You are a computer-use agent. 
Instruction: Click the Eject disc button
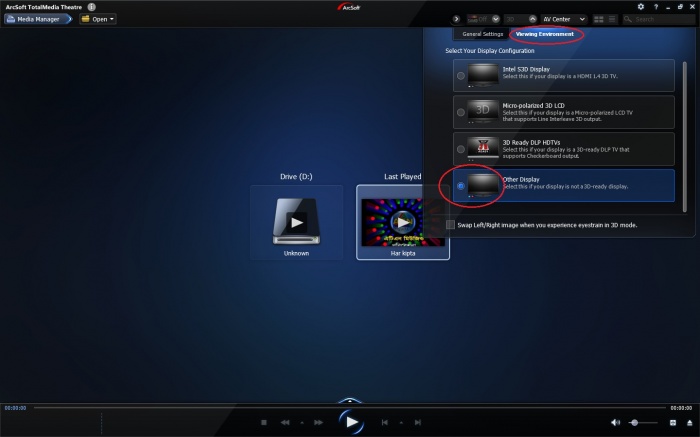pyautogui.click(x=689, y=422)
